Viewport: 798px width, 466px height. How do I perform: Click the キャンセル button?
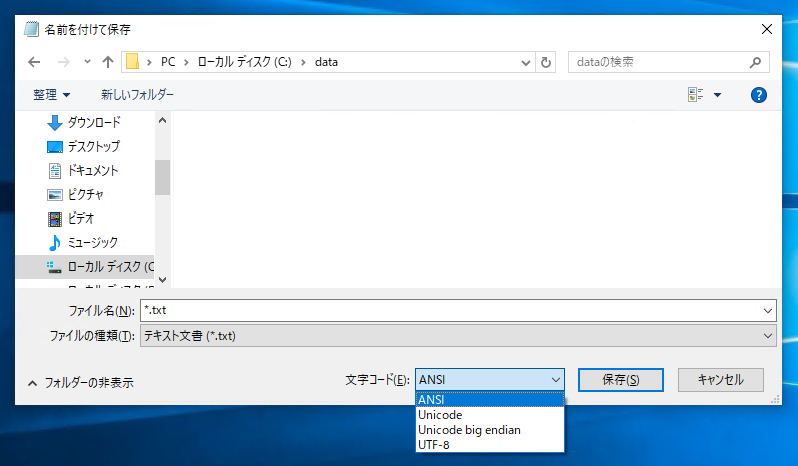pyautogui.click(x=721, y=380)
